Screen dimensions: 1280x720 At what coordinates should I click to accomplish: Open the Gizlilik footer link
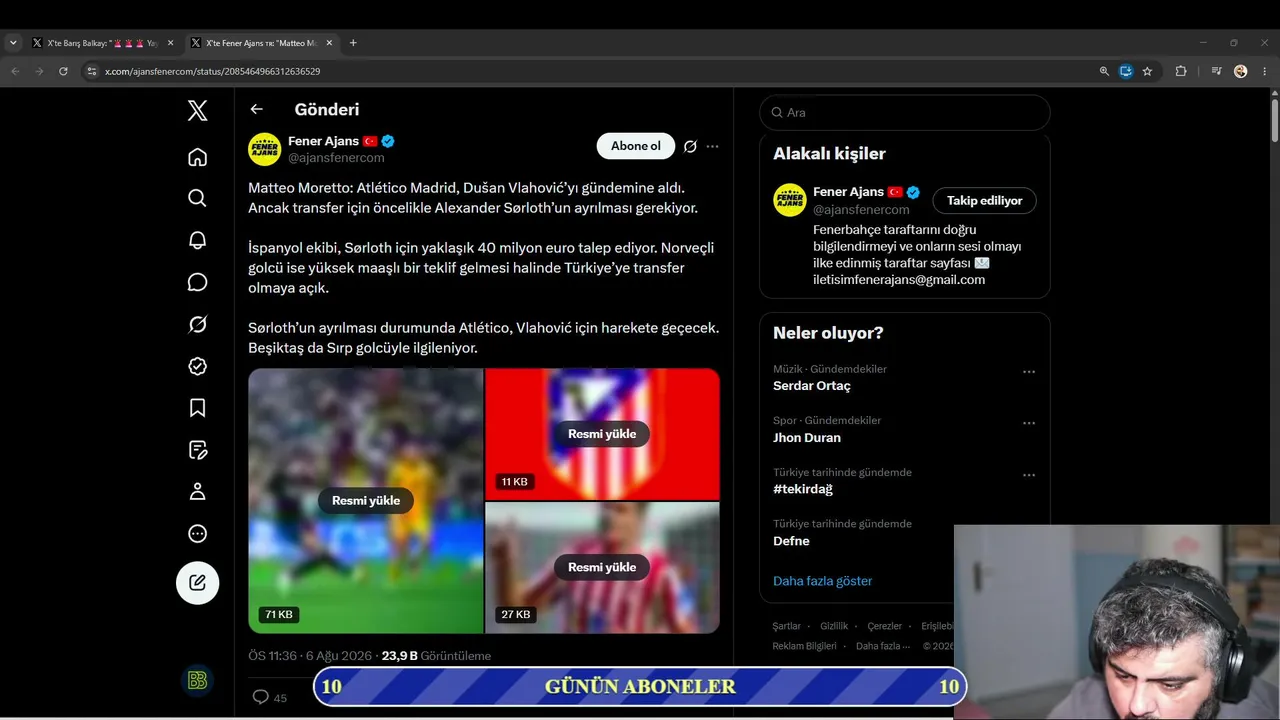834,626
